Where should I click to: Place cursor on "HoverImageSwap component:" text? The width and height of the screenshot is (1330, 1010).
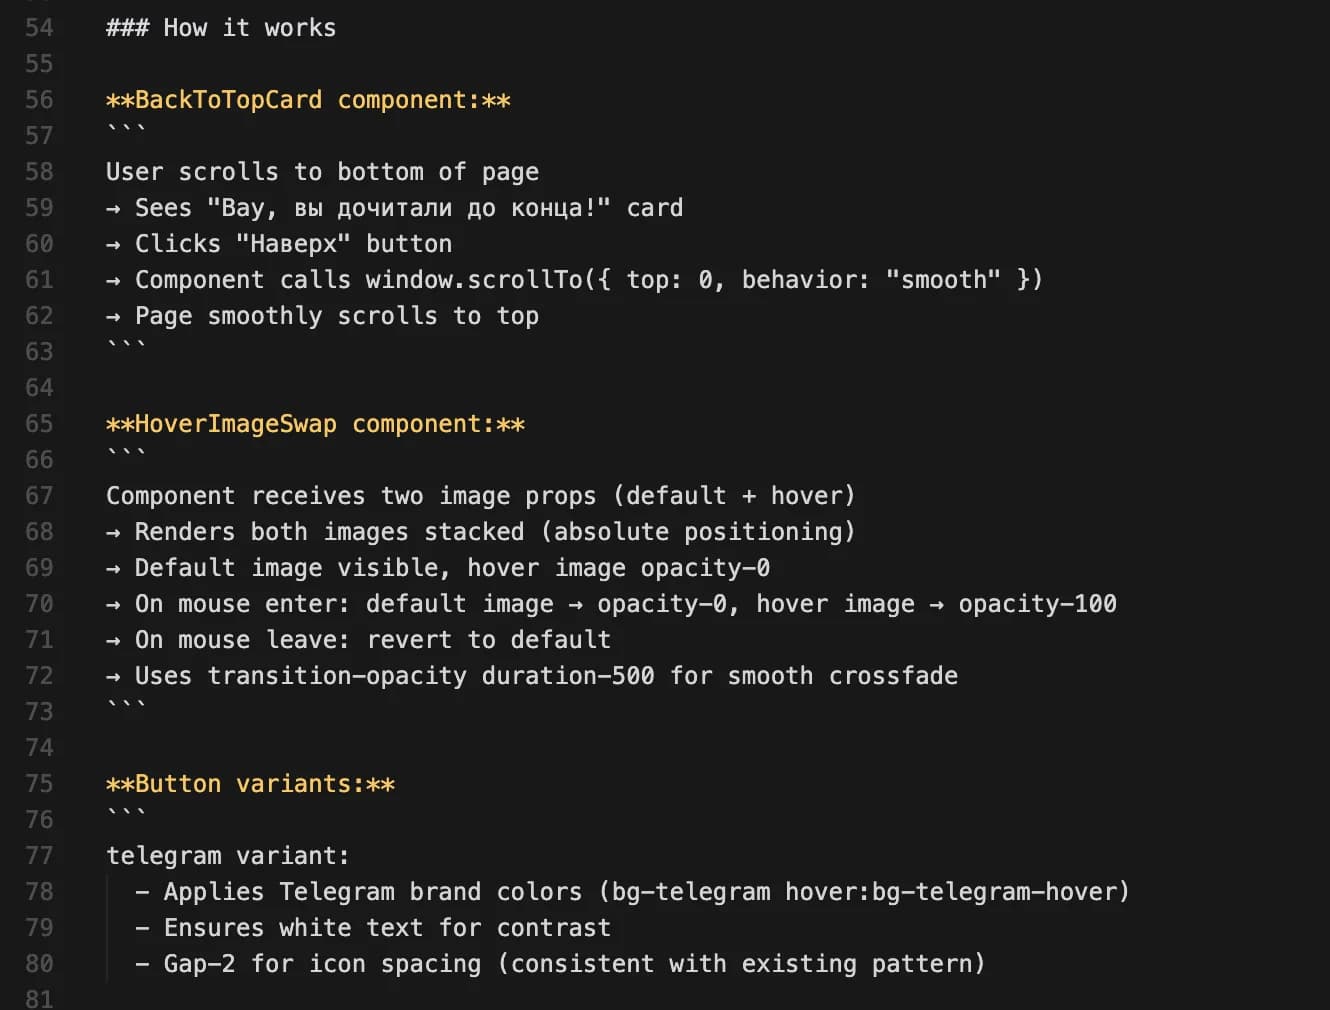[x=314, y=424]
